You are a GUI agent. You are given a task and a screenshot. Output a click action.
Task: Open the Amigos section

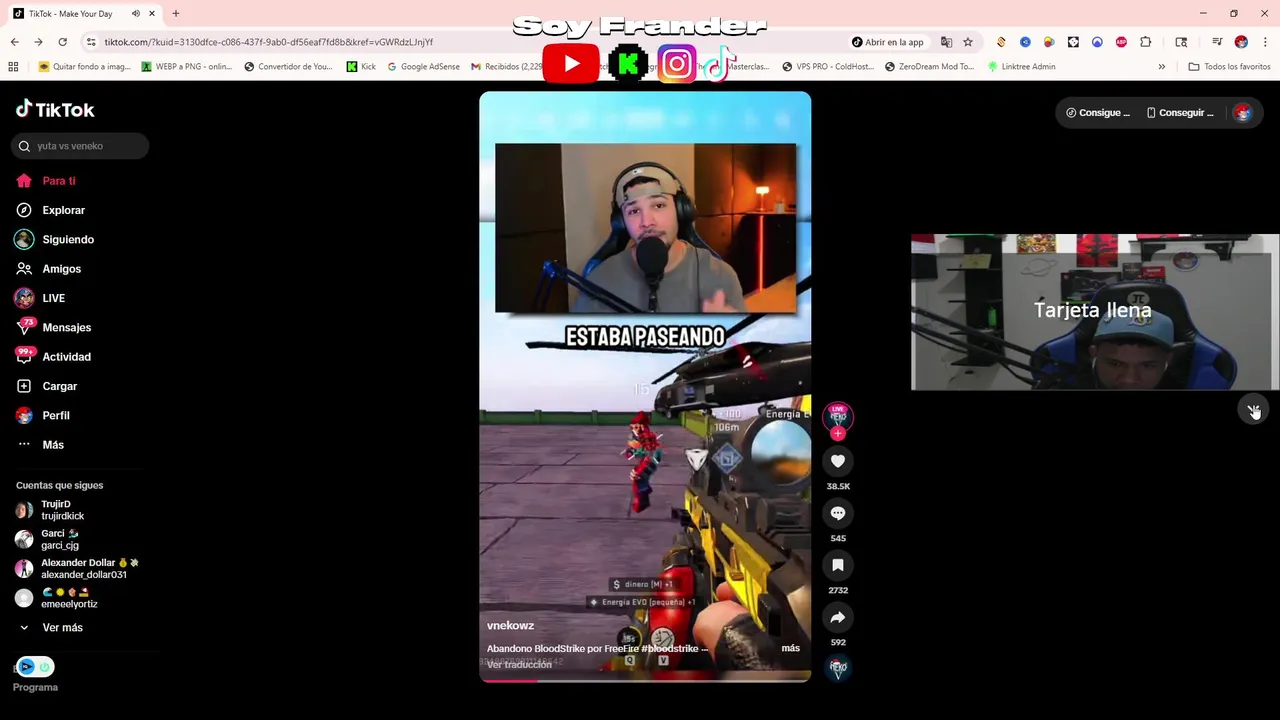(x=49, y=269)
